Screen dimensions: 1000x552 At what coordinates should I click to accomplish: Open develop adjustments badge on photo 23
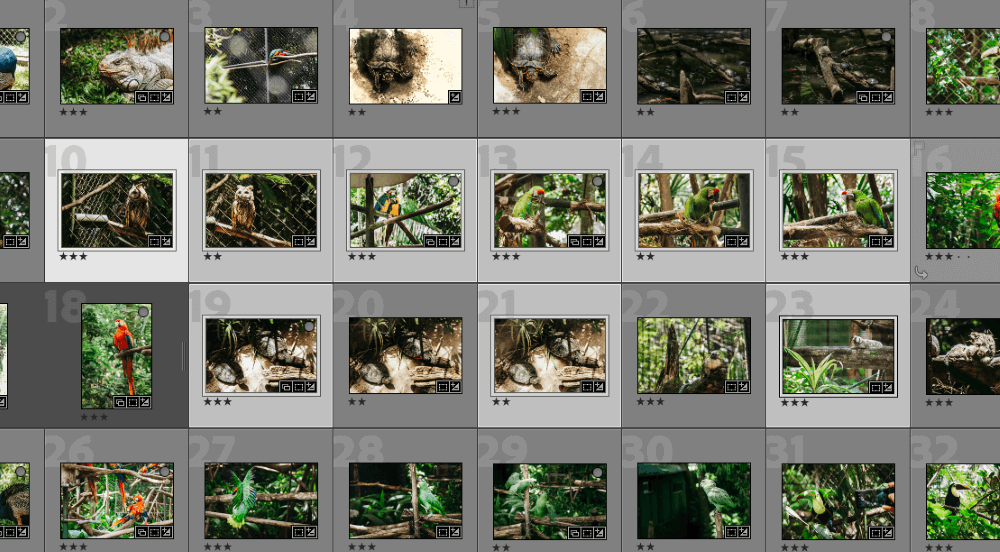click(x=888, y=388)
